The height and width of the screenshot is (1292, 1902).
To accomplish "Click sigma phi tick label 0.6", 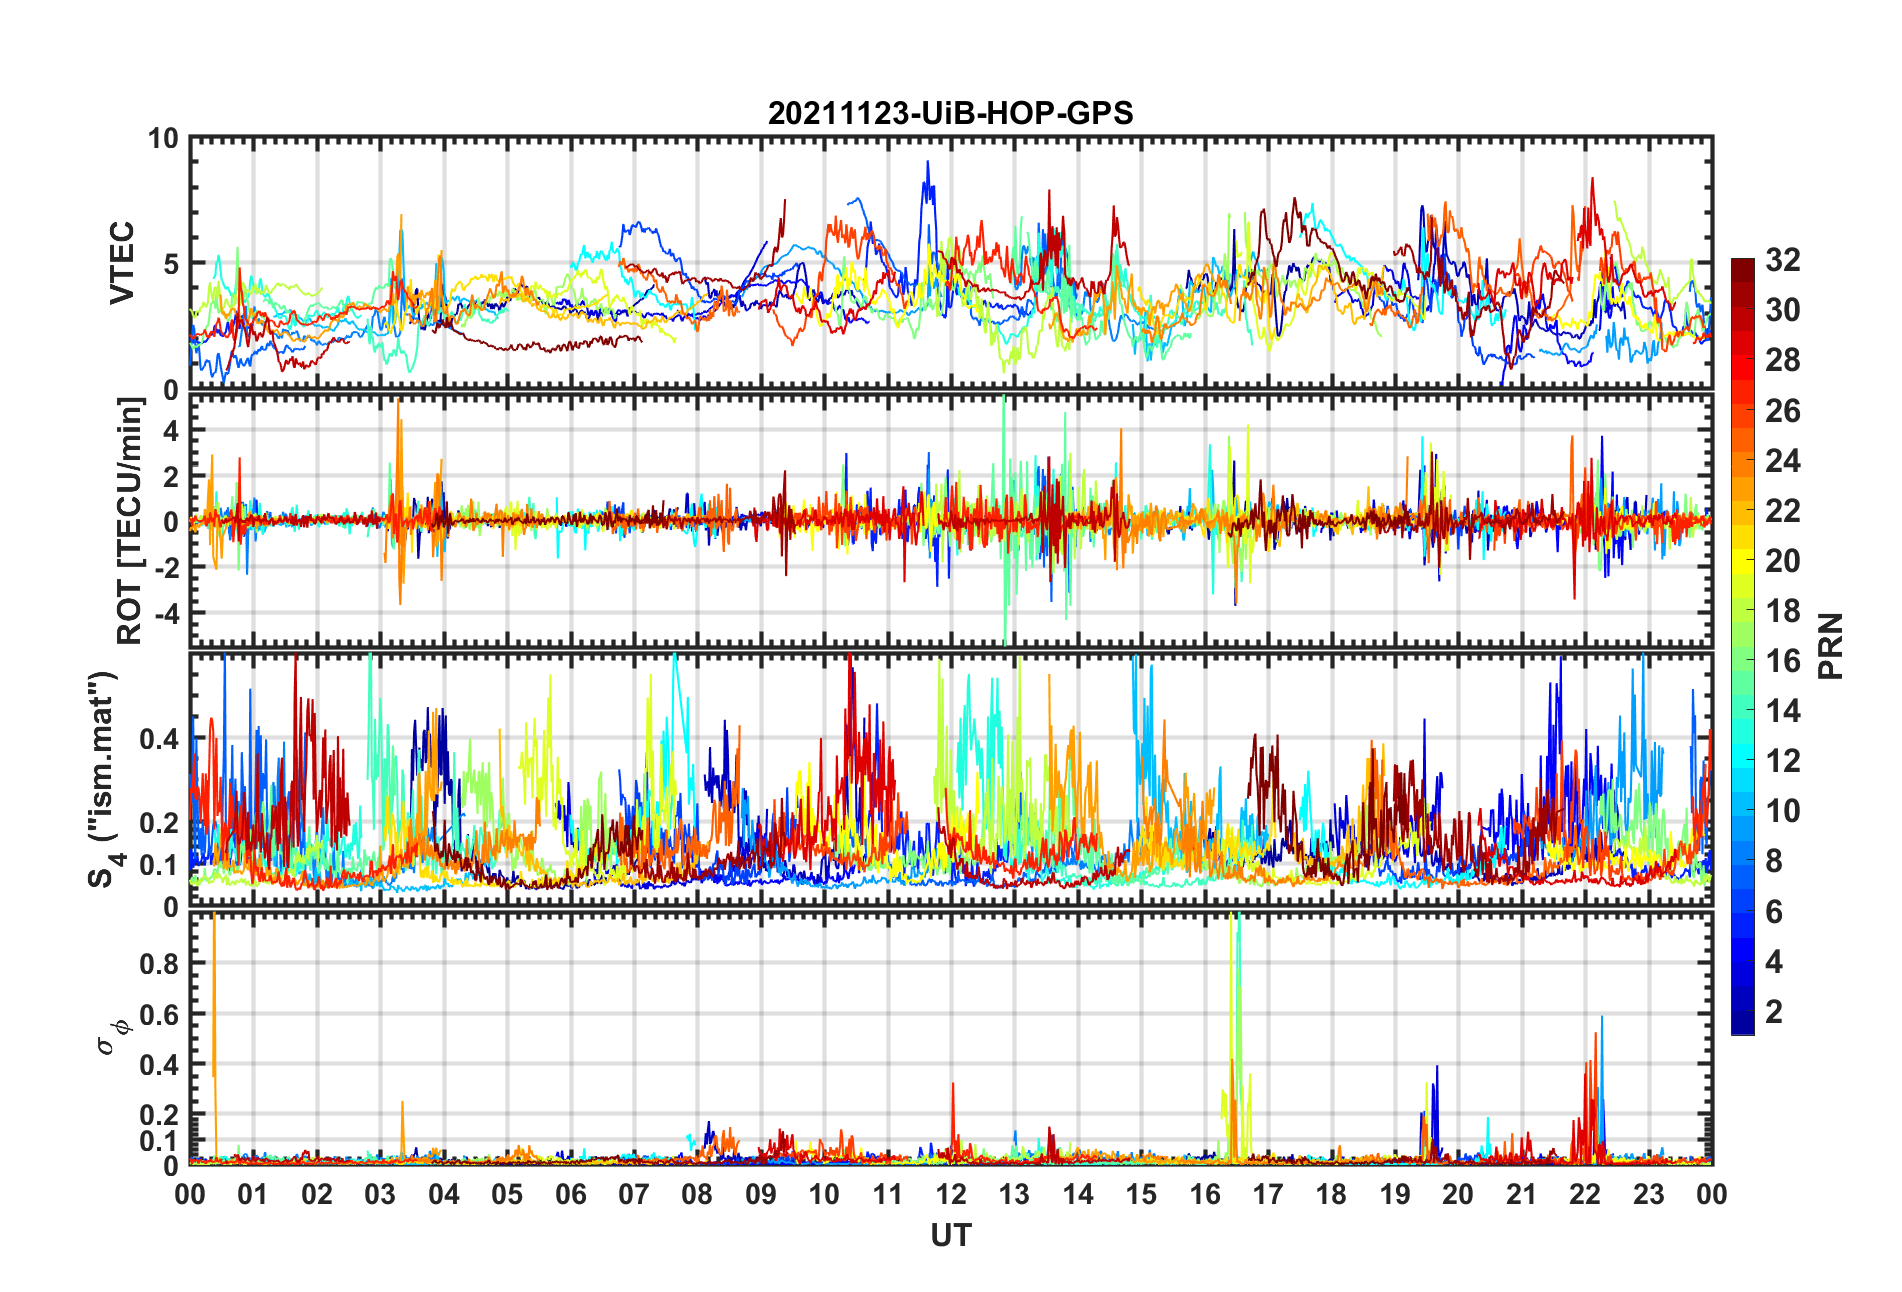I will click(x=160, y=1014).
